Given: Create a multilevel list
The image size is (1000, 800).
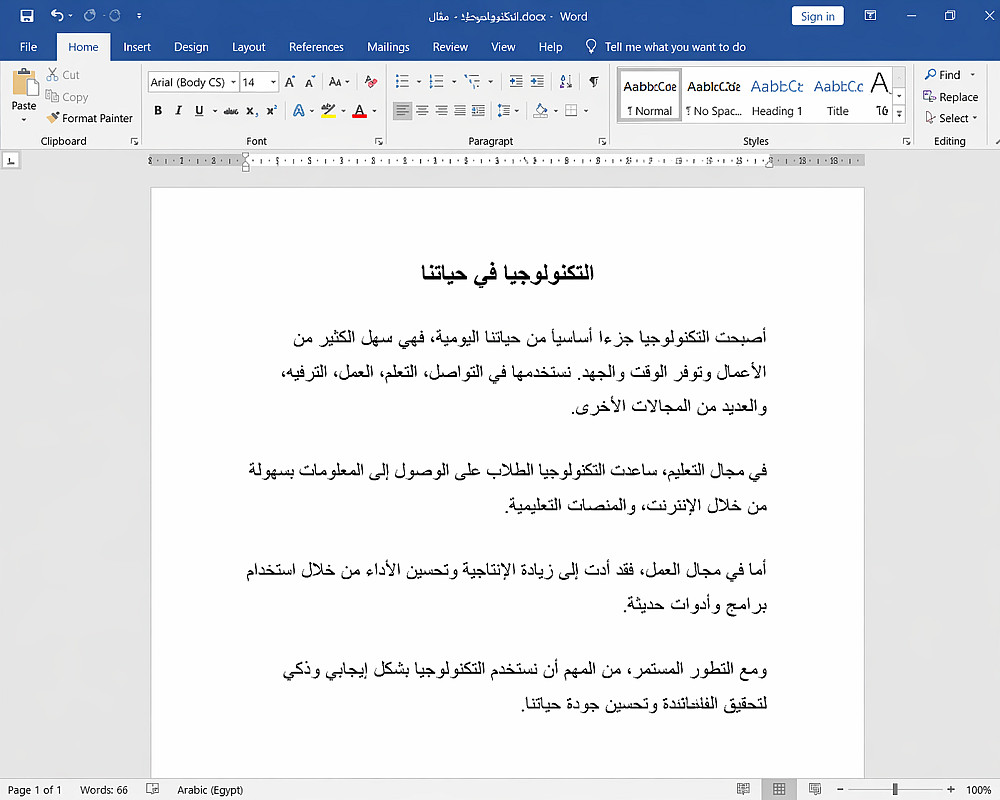Looking at the screenshot, I should tap(472, 82).
